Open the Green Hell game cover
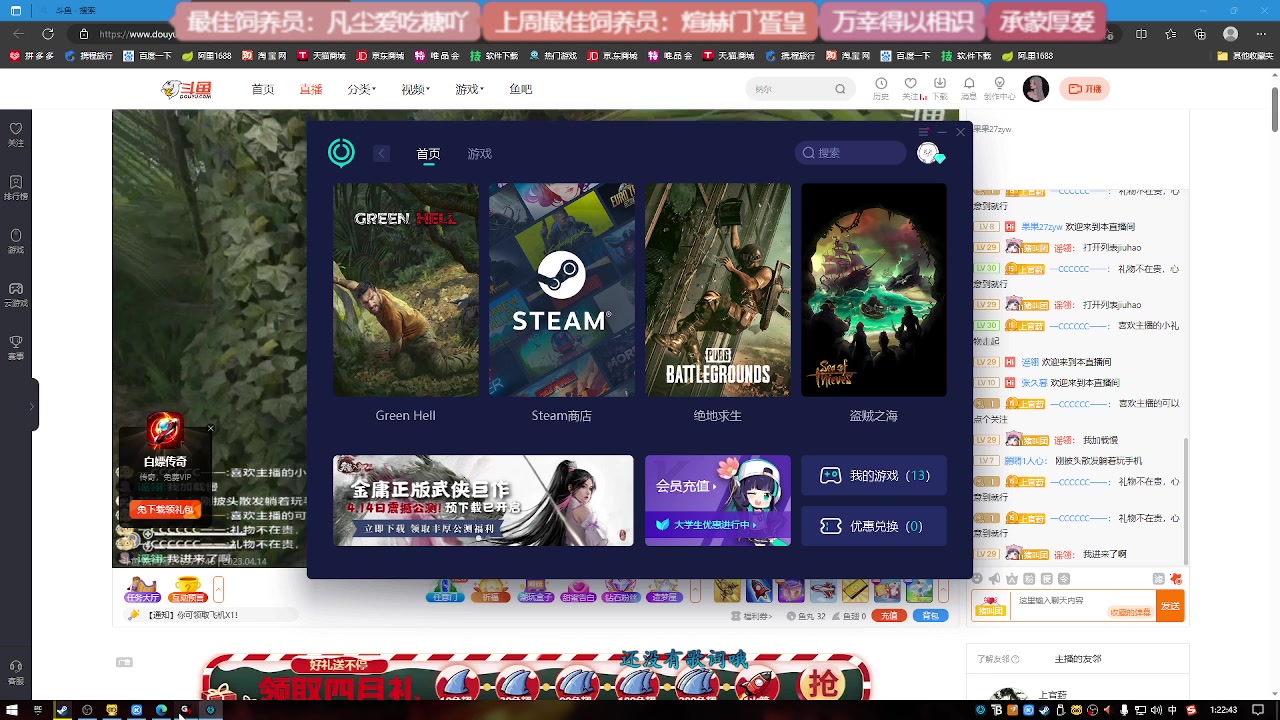Screen dimensions: 1280x720 tap(405, 289)
